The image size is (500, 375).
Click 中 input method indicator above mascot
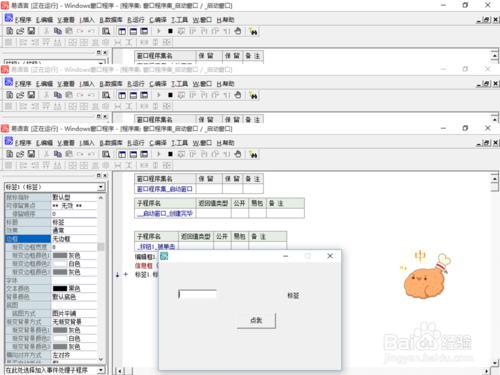[x=420, y=256]
